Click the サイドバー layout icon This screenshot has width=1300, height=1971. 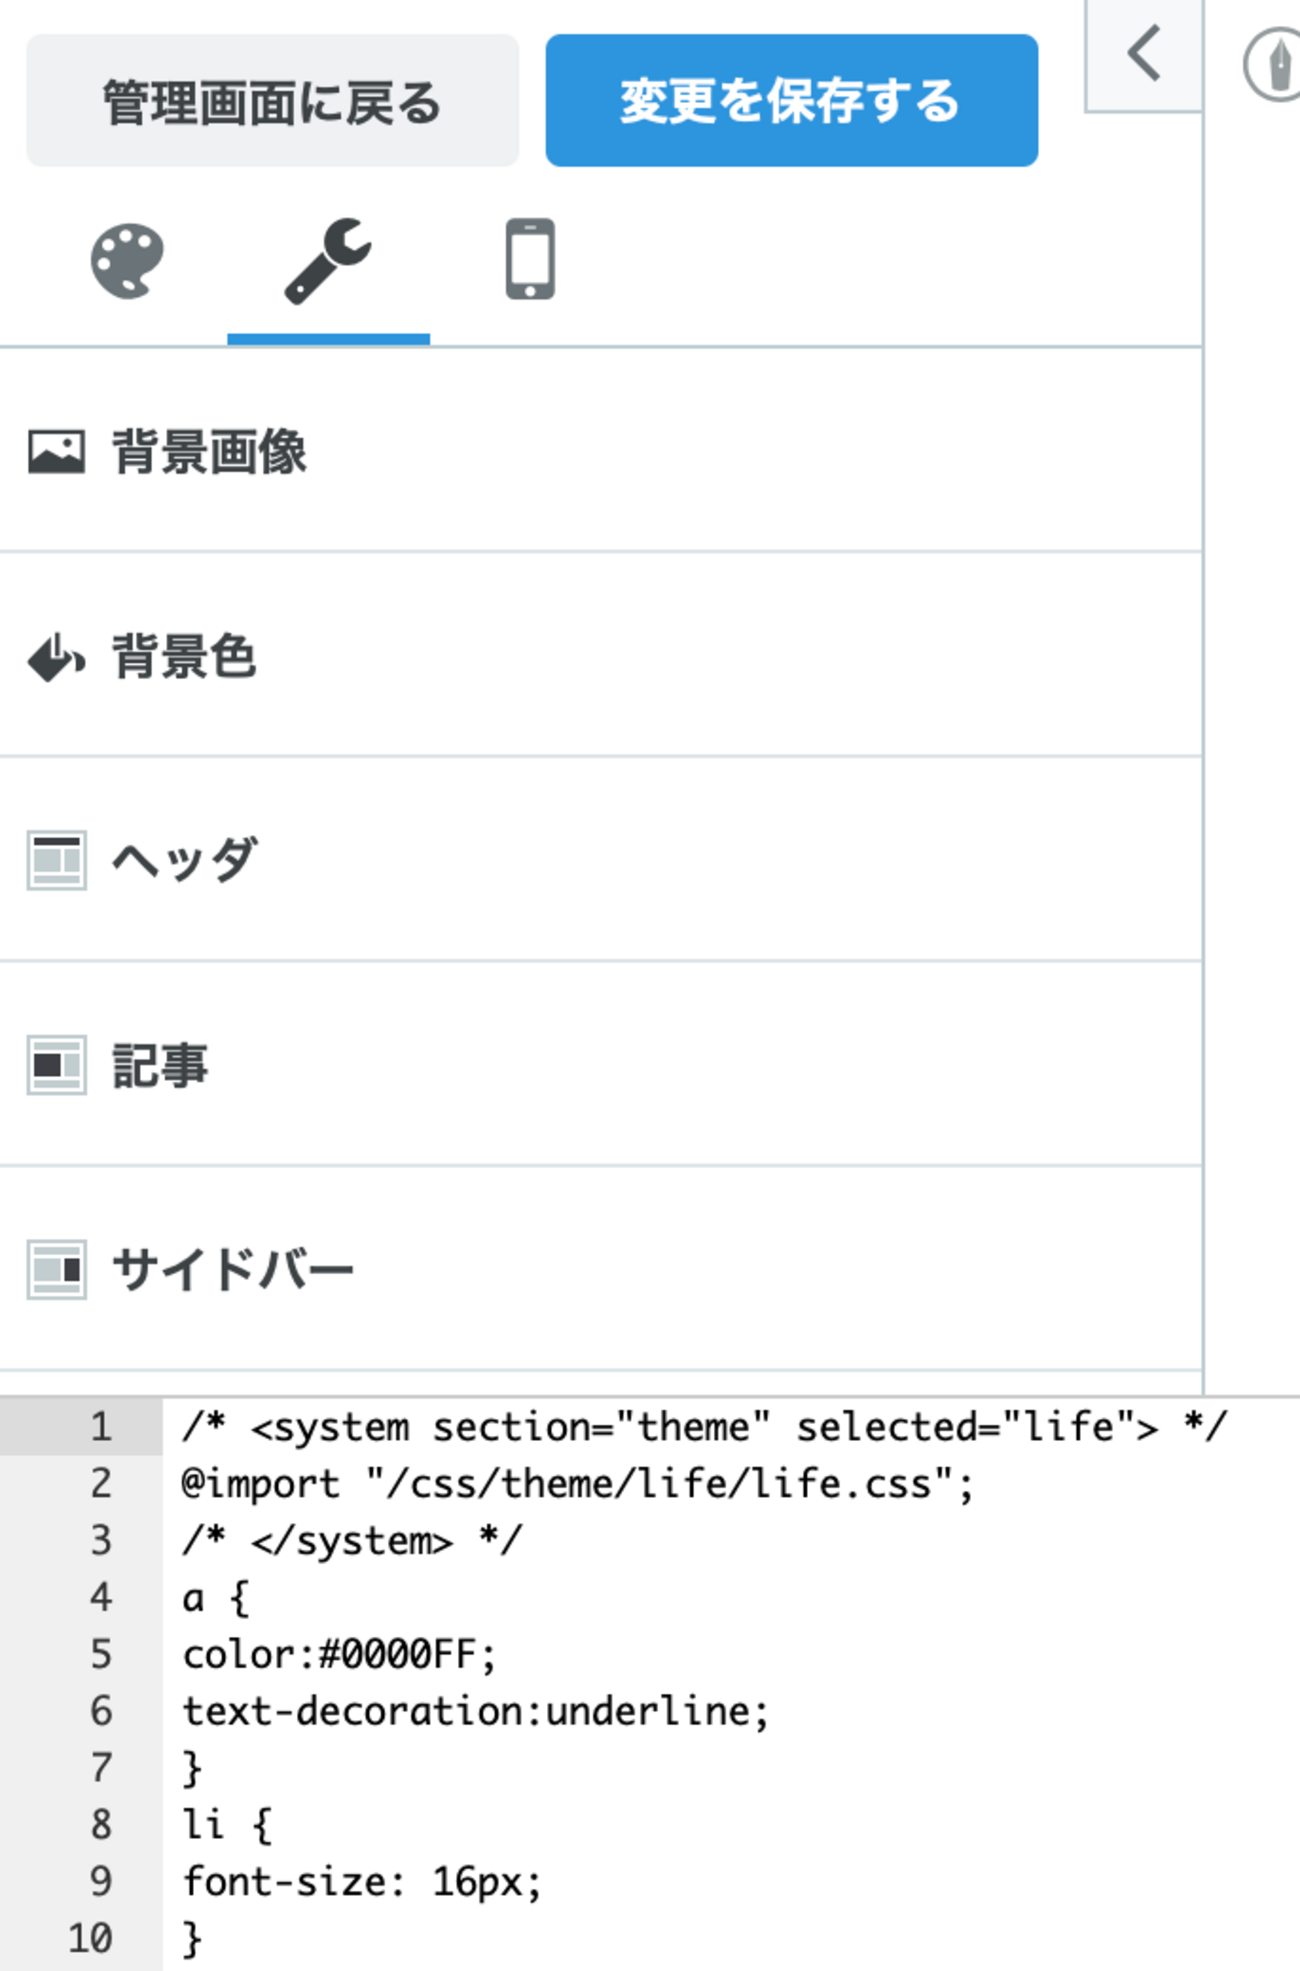coord(56,1270)
